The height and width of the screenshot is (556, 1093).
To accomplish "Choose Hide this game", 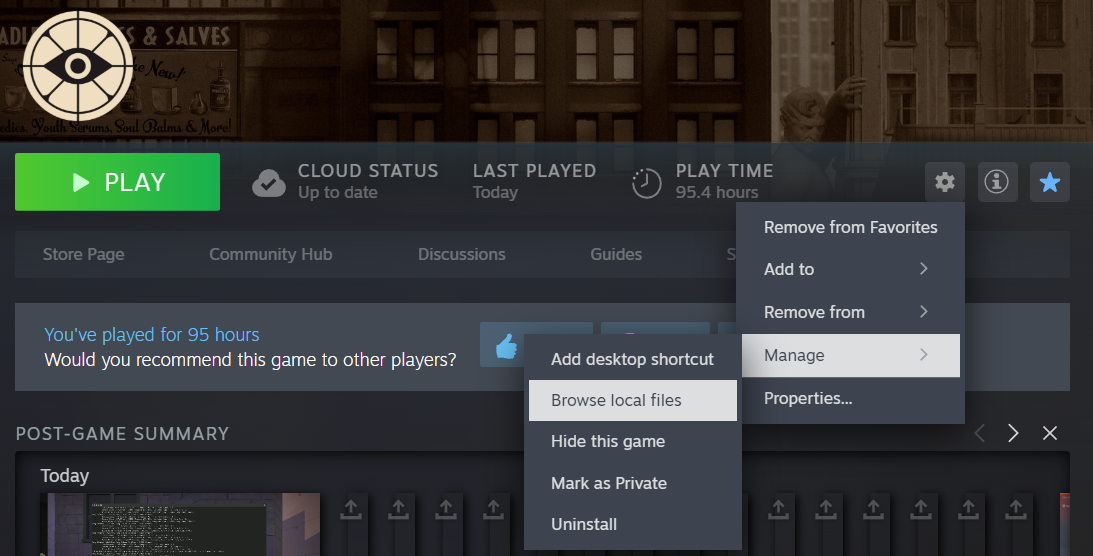I will coord(632,442).
